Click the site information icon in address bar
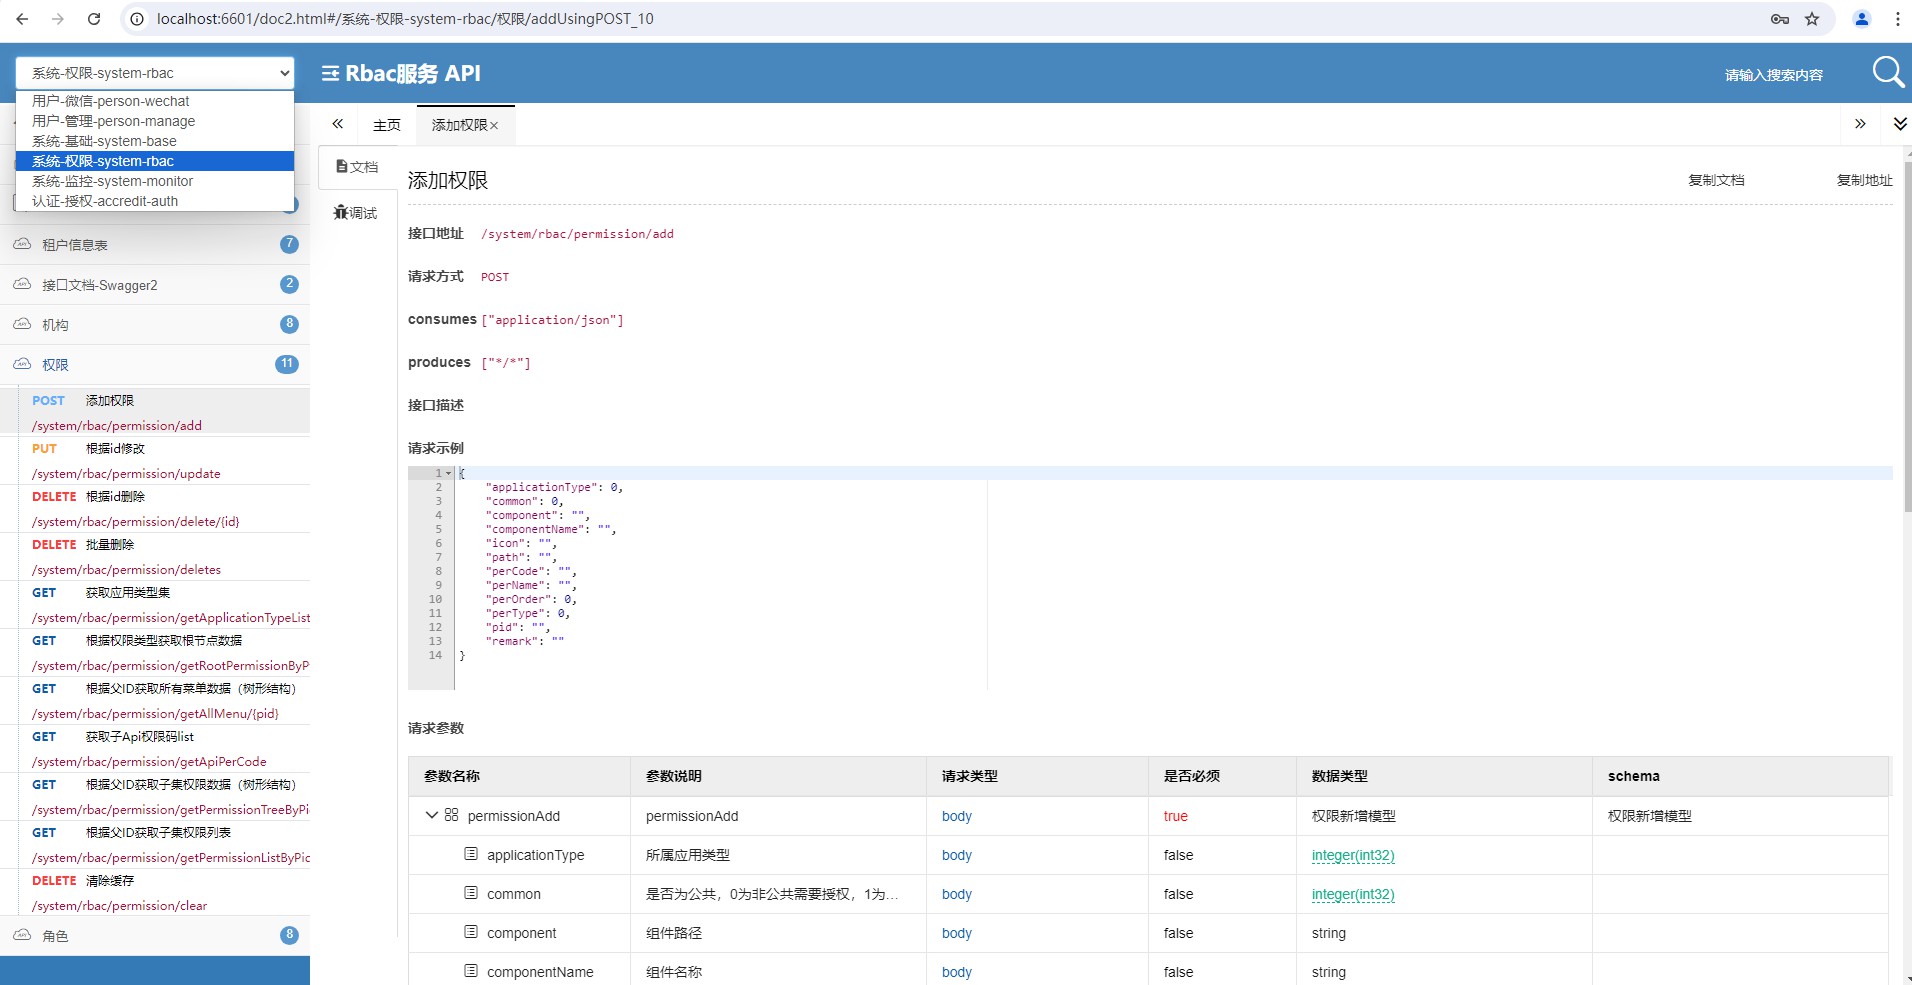Screen dimensions: 1912x985 coord(137,19)
